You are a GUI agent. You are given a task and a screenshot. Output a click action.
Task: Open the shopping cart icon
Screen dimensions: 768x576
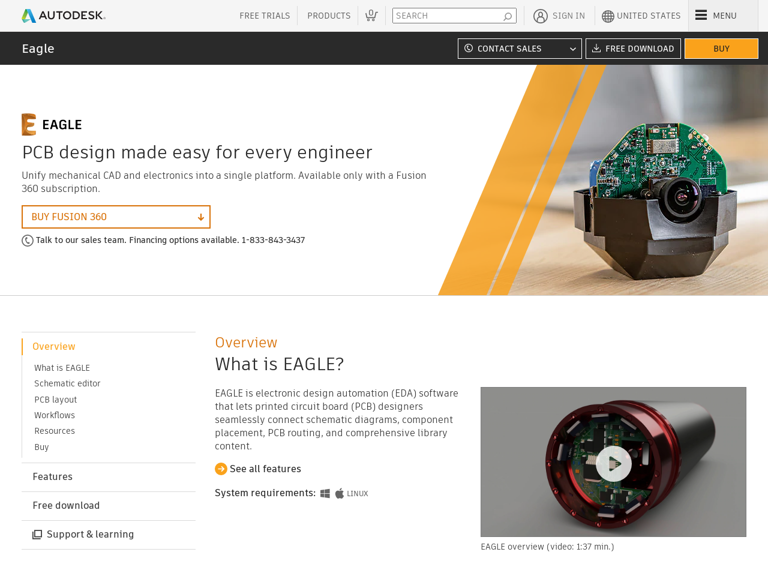[371, 16]
